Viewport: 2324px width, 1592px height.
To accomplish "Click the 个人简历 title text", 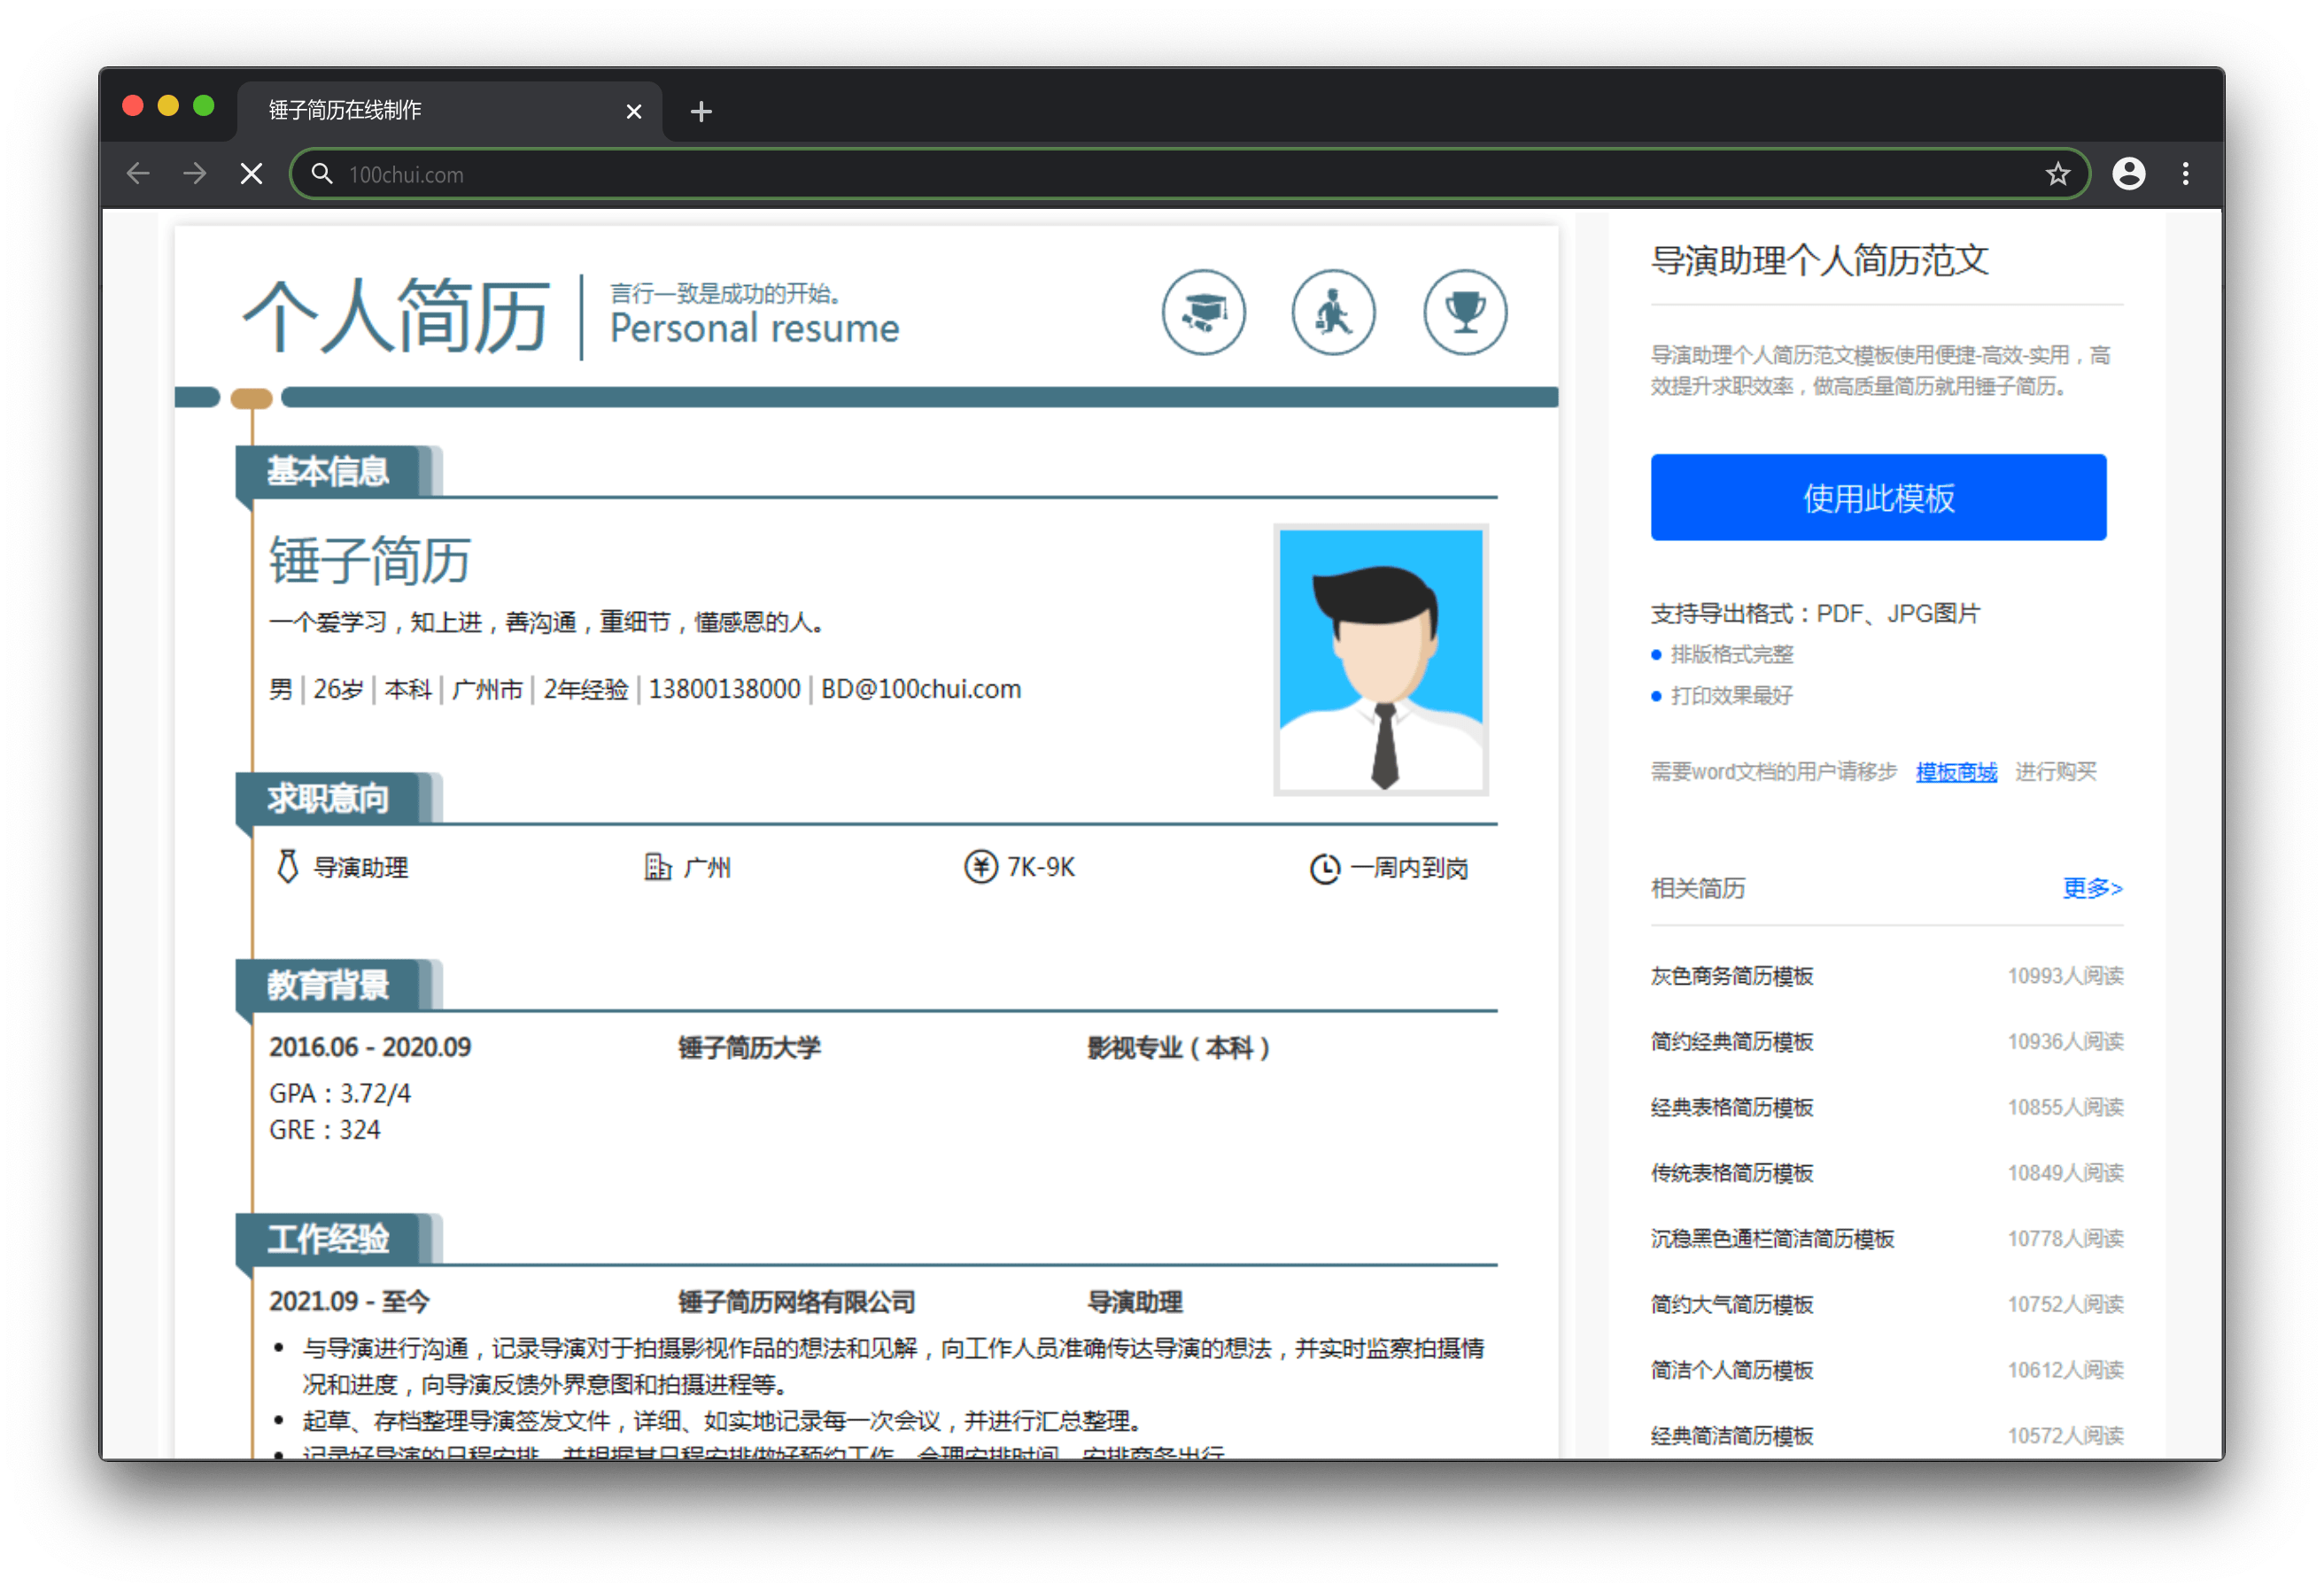I will tap(395, 316).
